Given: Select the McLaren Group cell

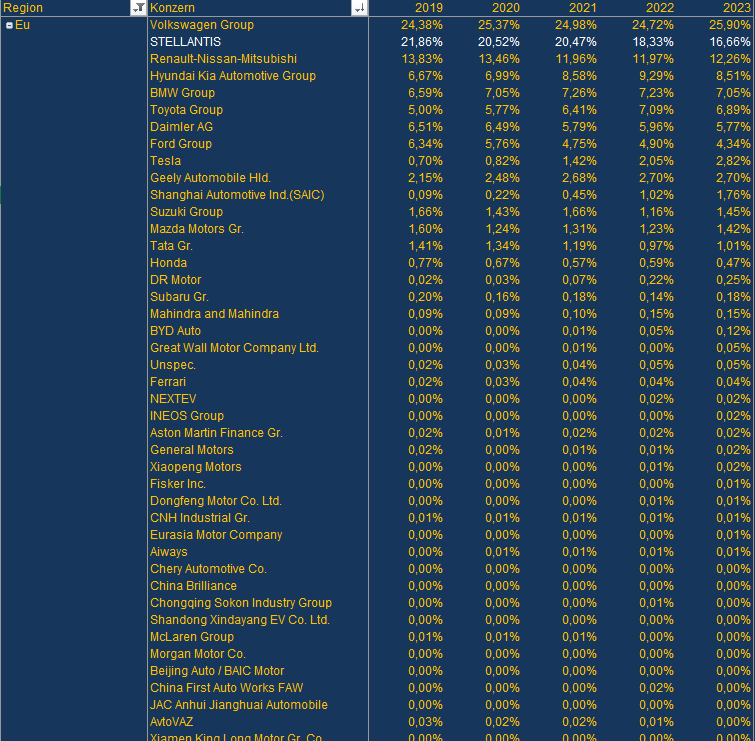Looking at the screenshot, I should pyautogui.click(x=192, y=637).
